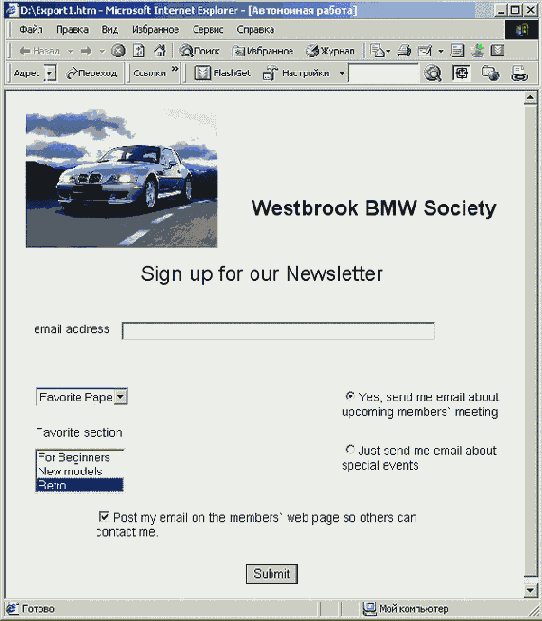This screenshot has height=621, width=542.
Task: Open the Favorites (Избранное) toolbar button
Action: coord(263,51)
